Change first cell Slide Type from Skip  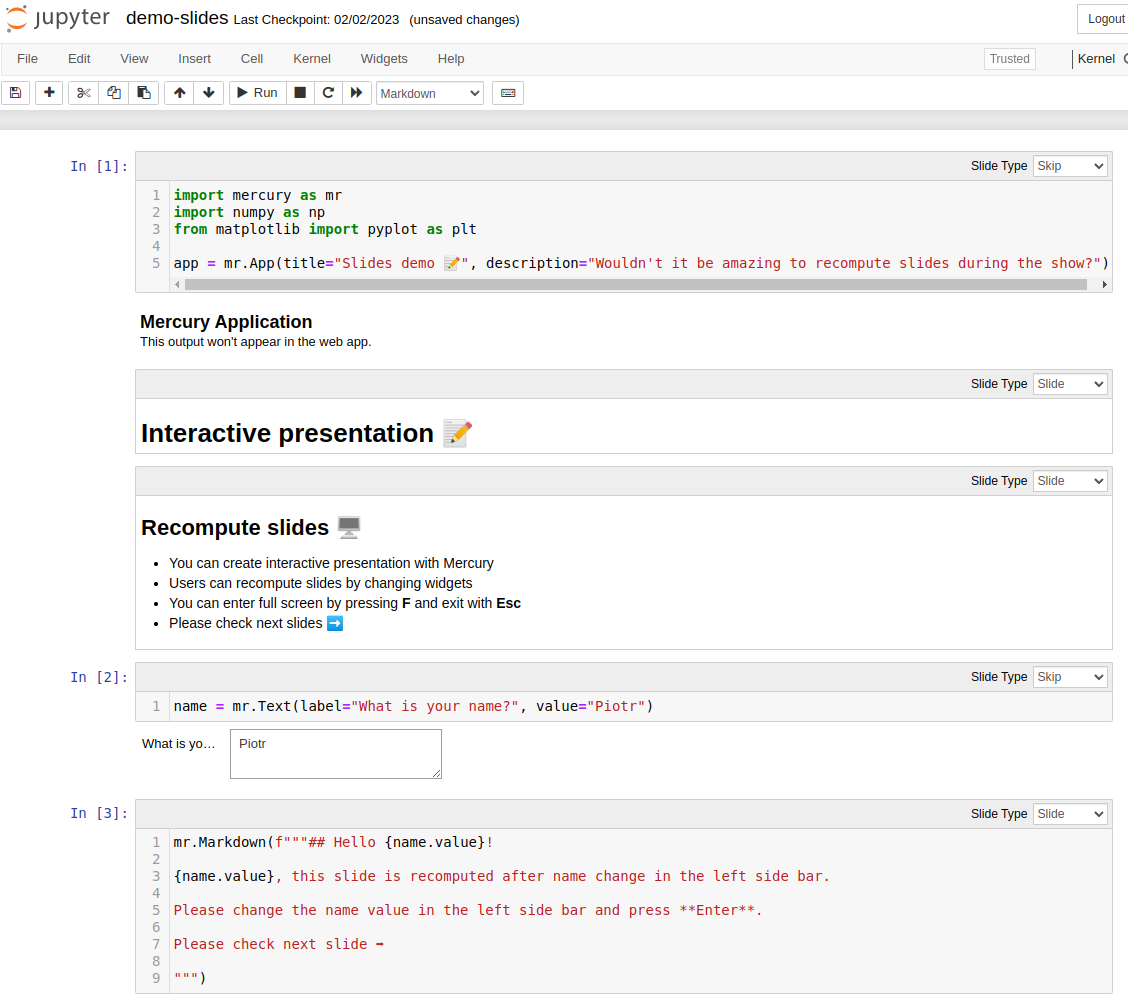(1070, 165)
